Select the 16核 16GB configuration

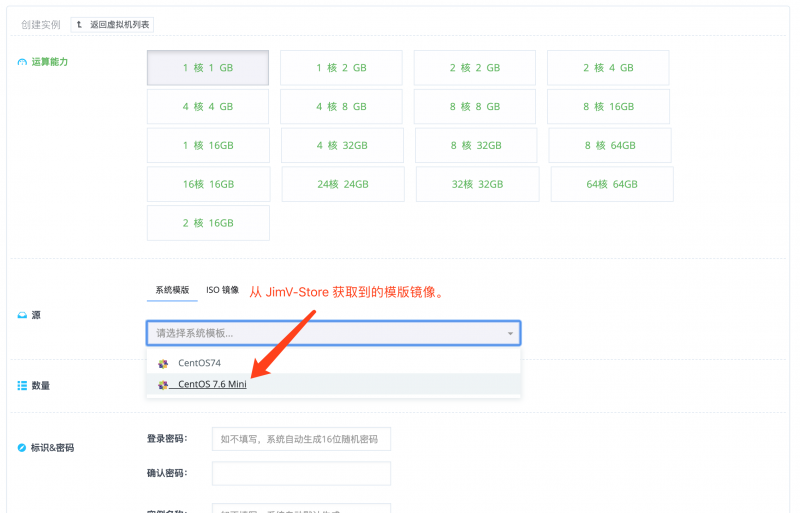[x=209, y=184]
